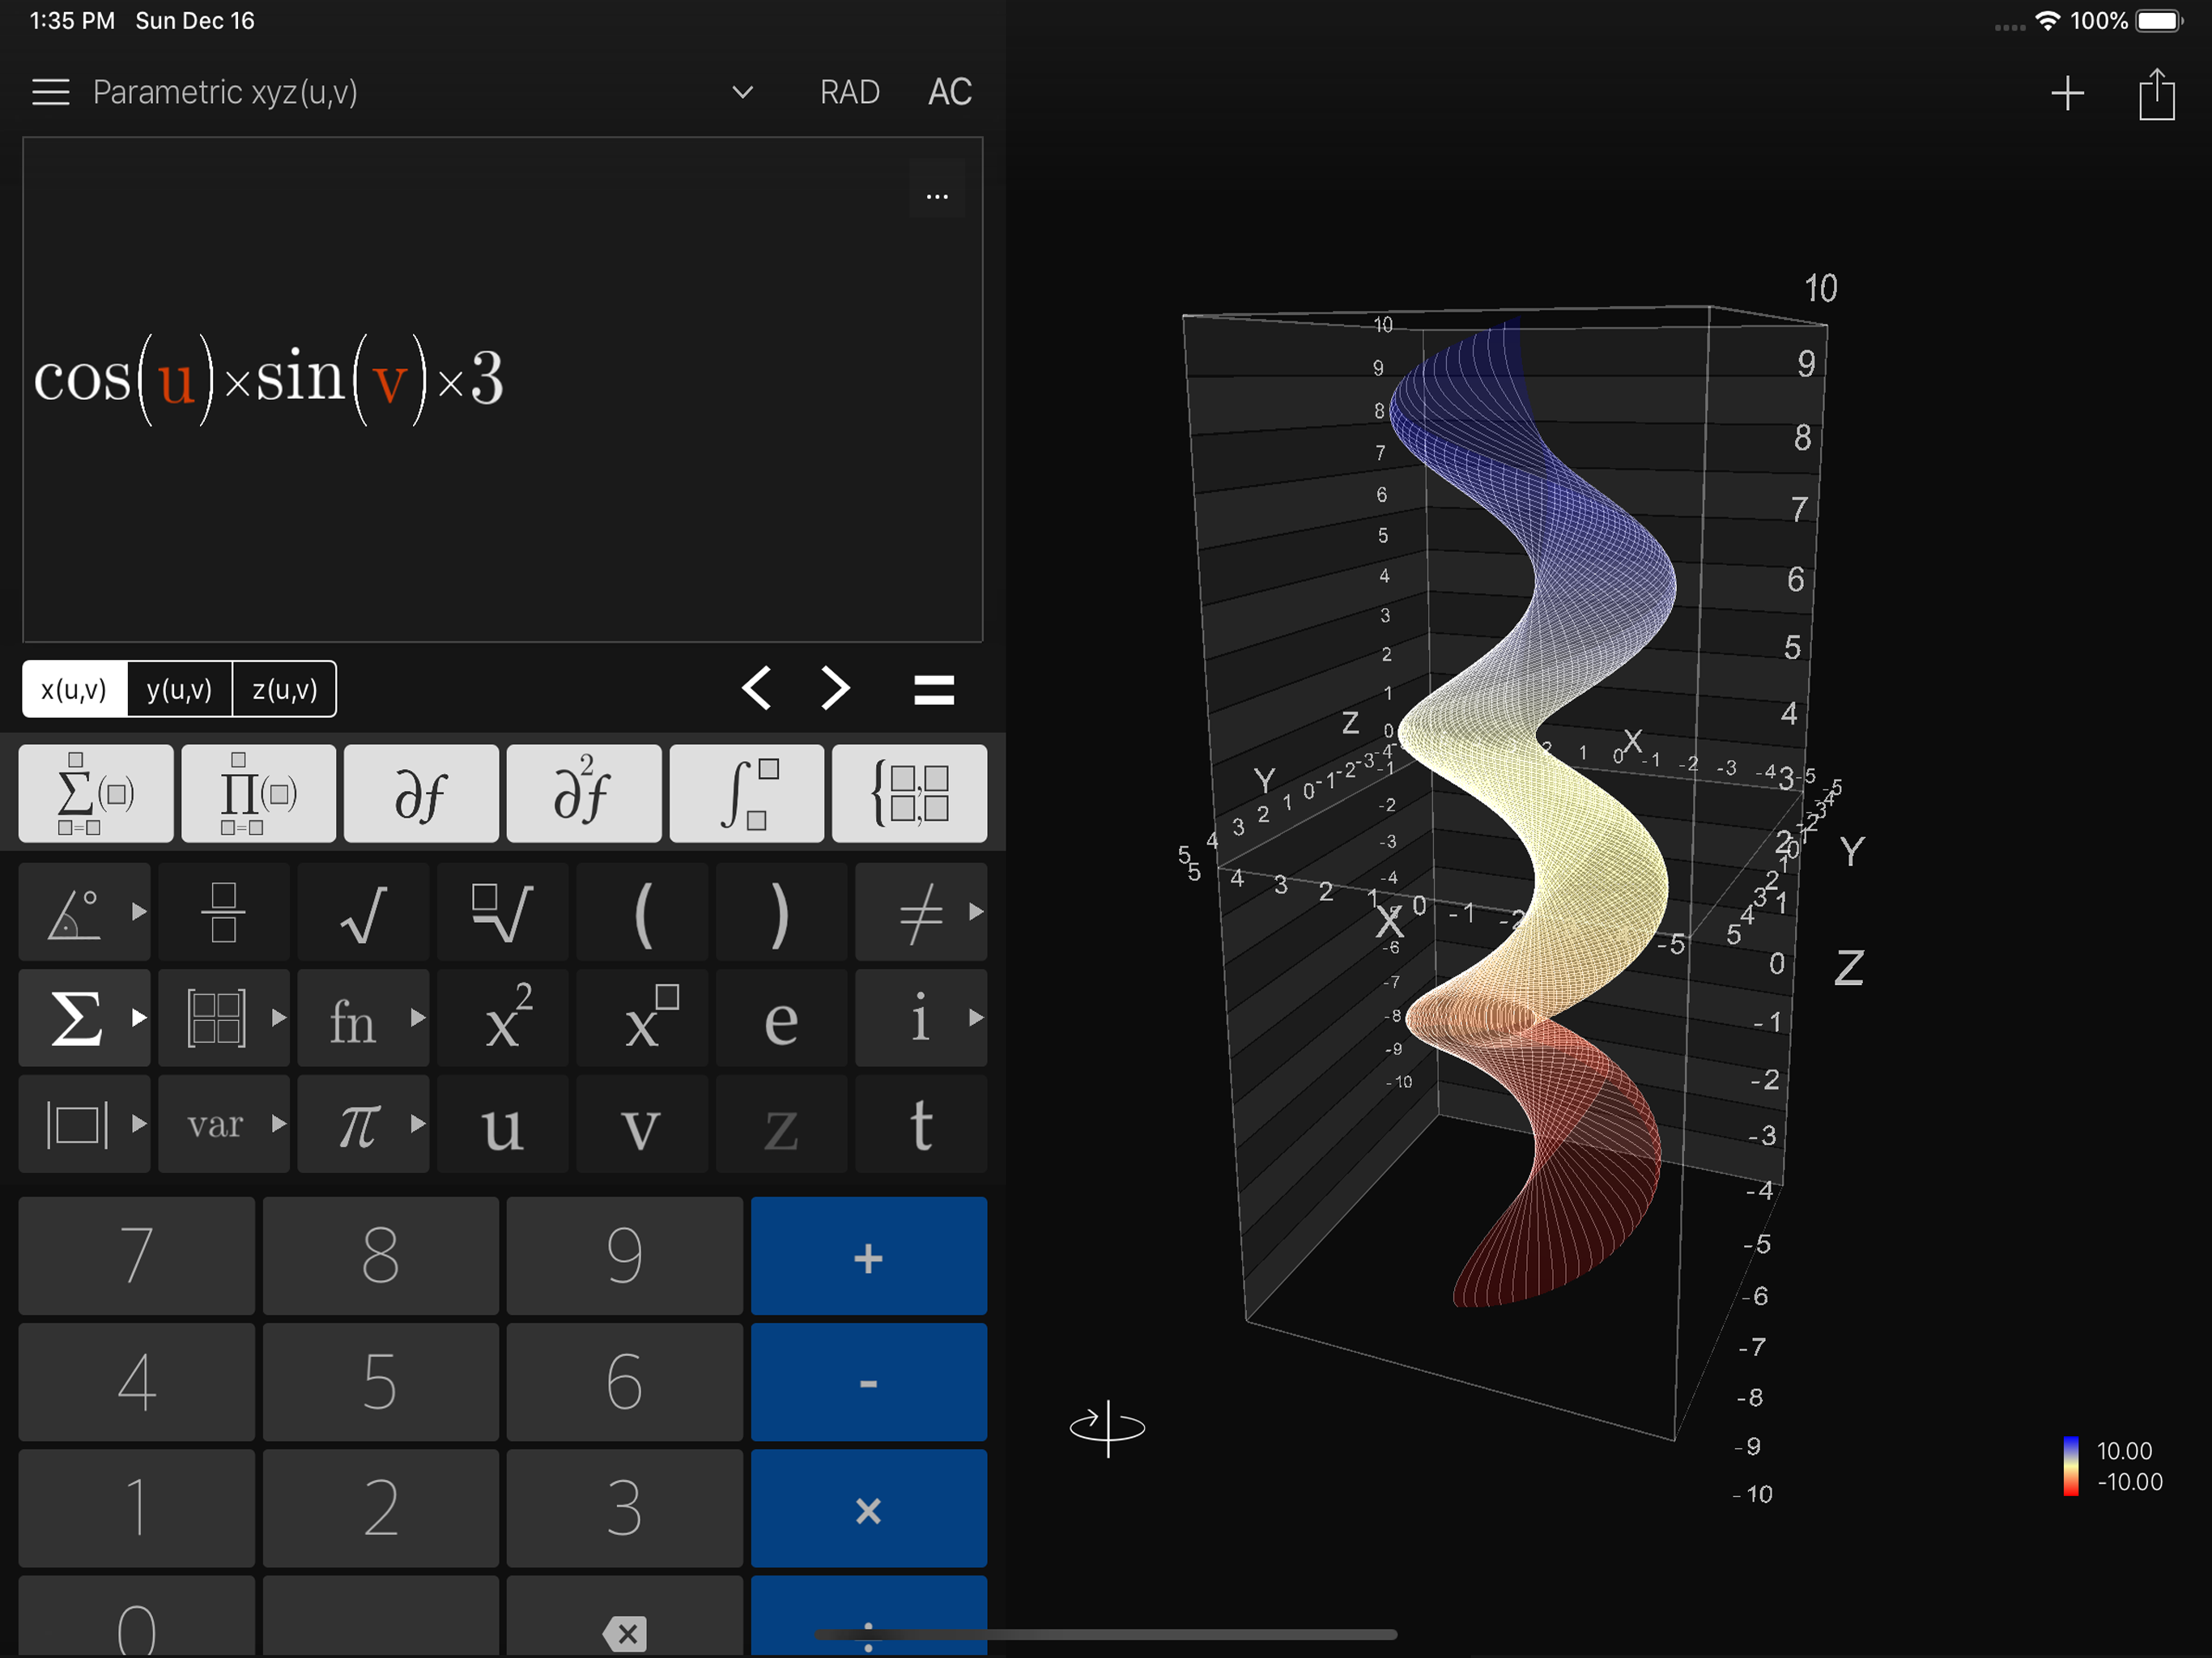Open the hamburger menu

50,92
